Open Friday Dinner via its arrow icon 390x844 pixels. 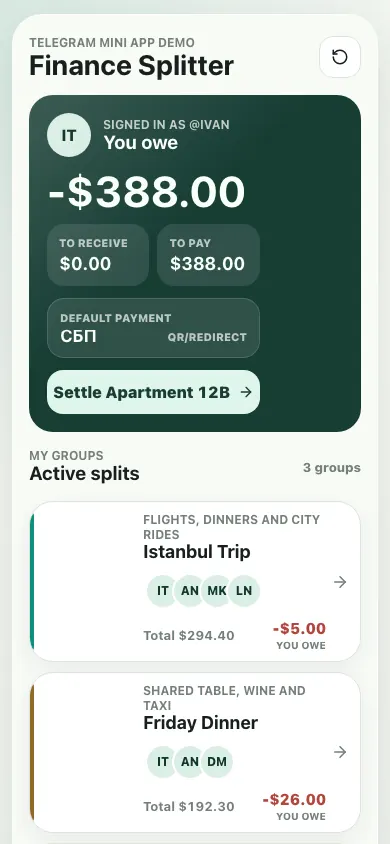point(340,752)
